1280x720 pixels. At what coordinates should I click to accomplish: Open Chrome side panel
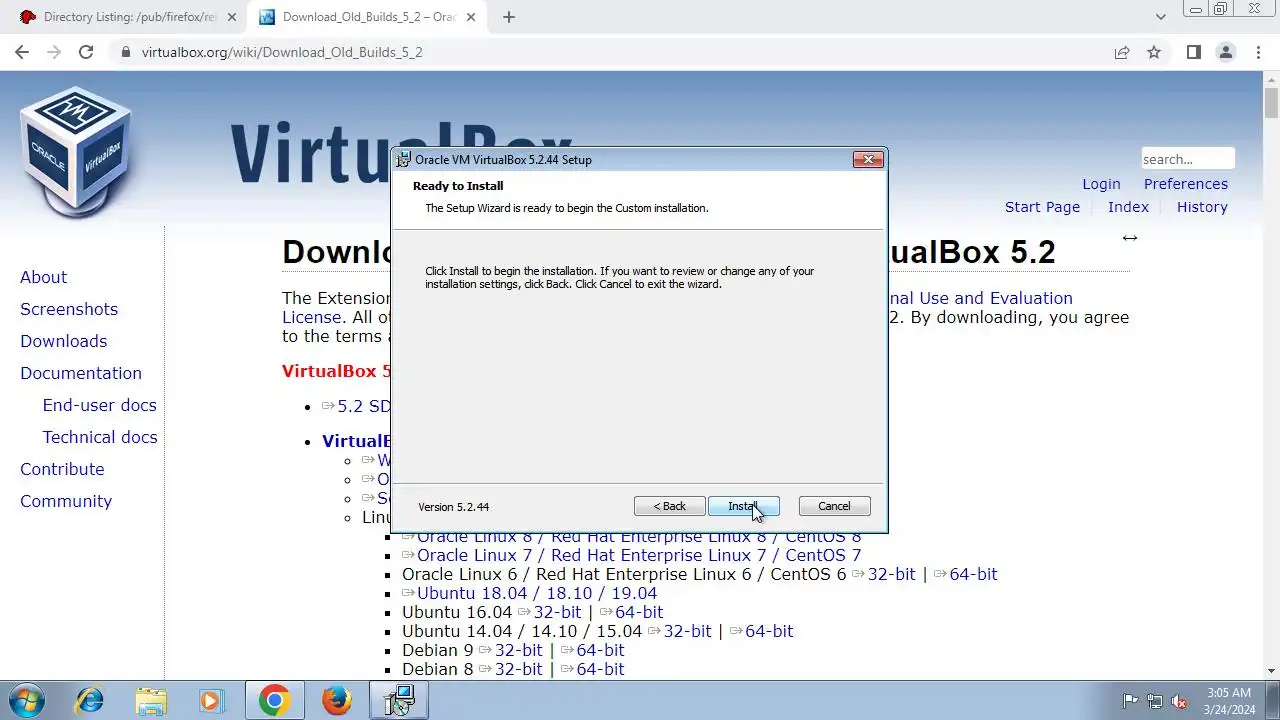point(1193,52)
